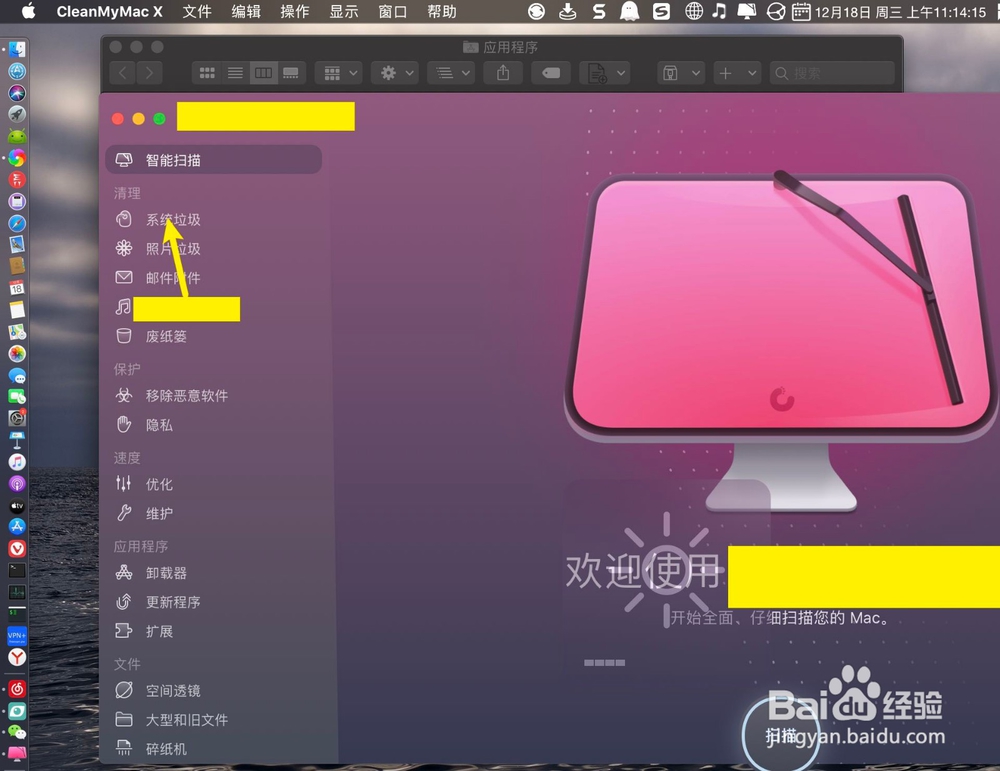Open Space Lens (空间透镜) module

173,691
